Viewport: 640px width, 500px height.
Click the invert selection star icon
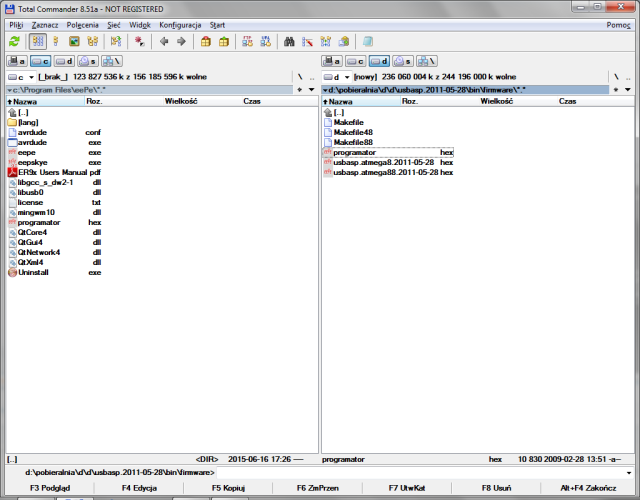point(139,41)
